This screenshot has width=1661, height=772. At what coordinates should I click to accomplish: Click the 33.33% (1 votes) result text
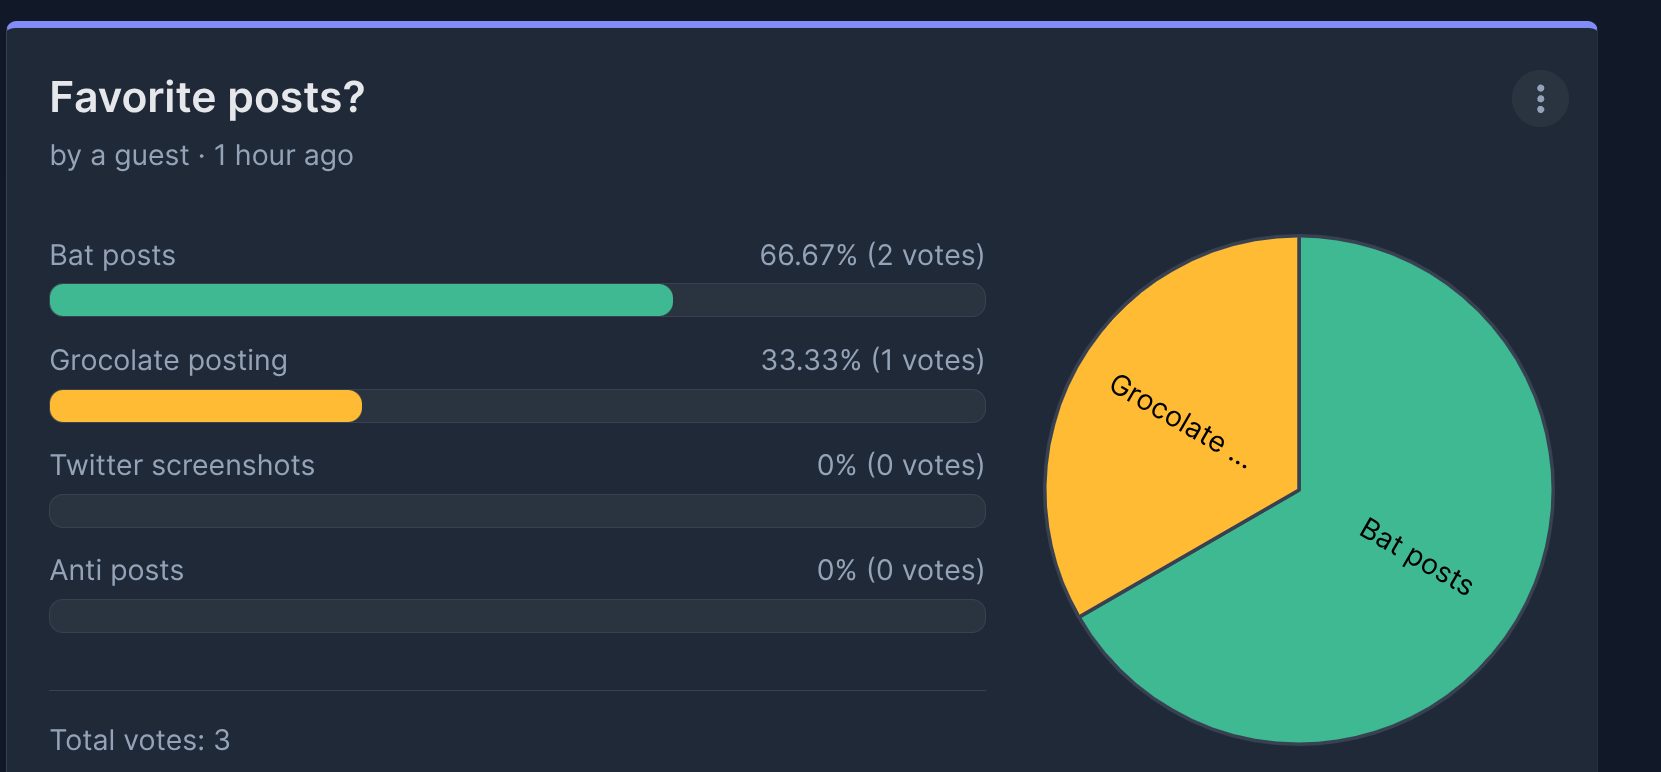tap(873, 360)
